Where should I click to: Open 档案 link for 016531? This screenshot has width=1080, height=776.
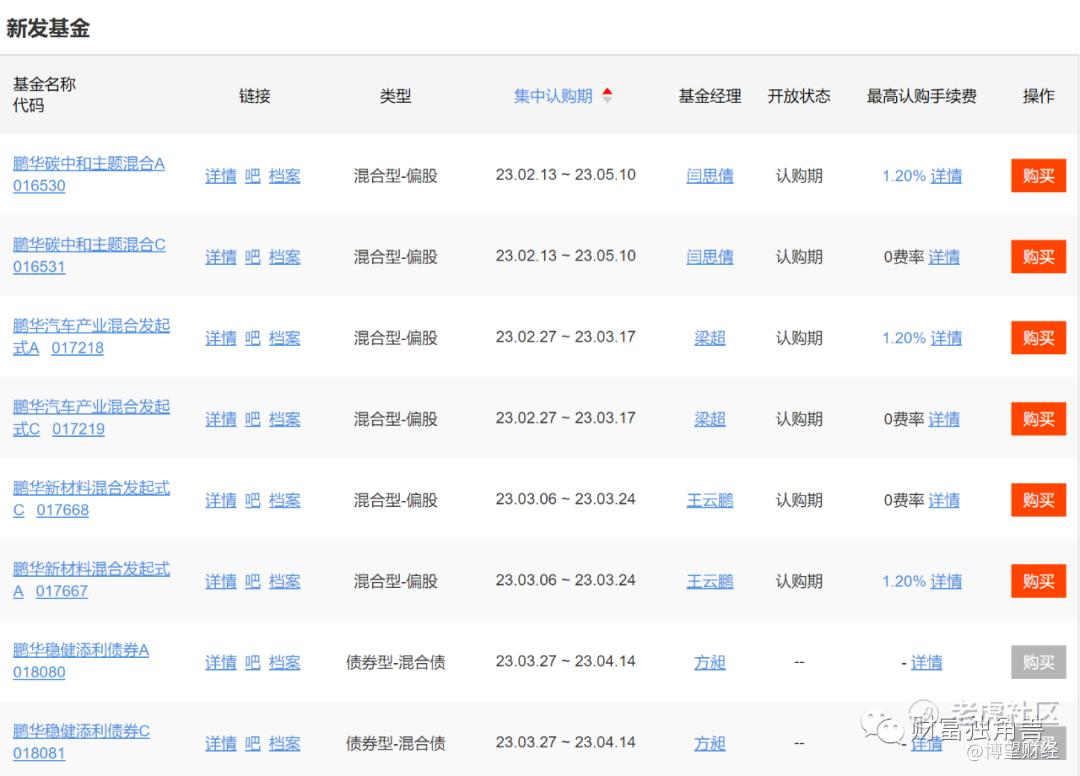(284, 258)
